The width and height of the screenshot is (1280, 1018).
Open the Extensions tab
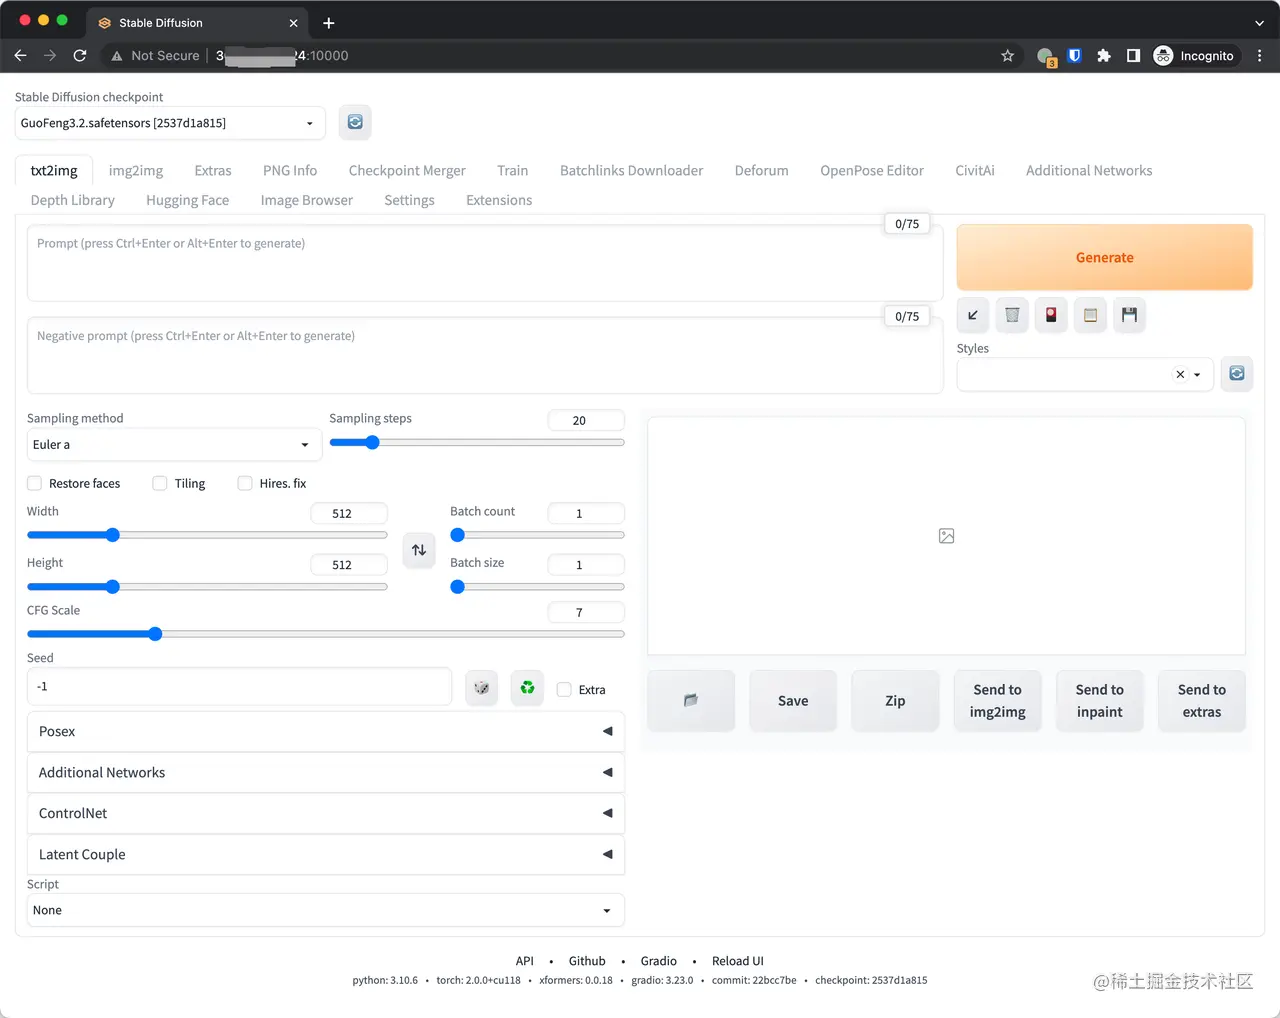[499, 200]
